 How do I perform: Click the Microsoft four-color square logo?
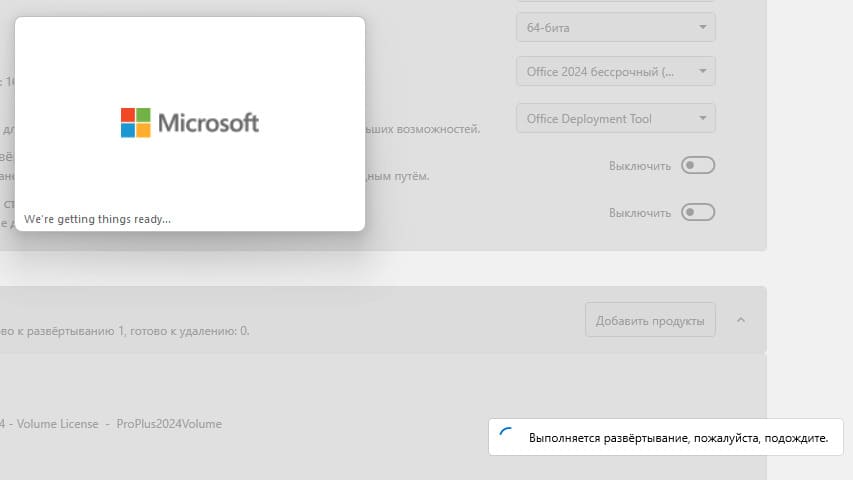[x=135, y=122]
